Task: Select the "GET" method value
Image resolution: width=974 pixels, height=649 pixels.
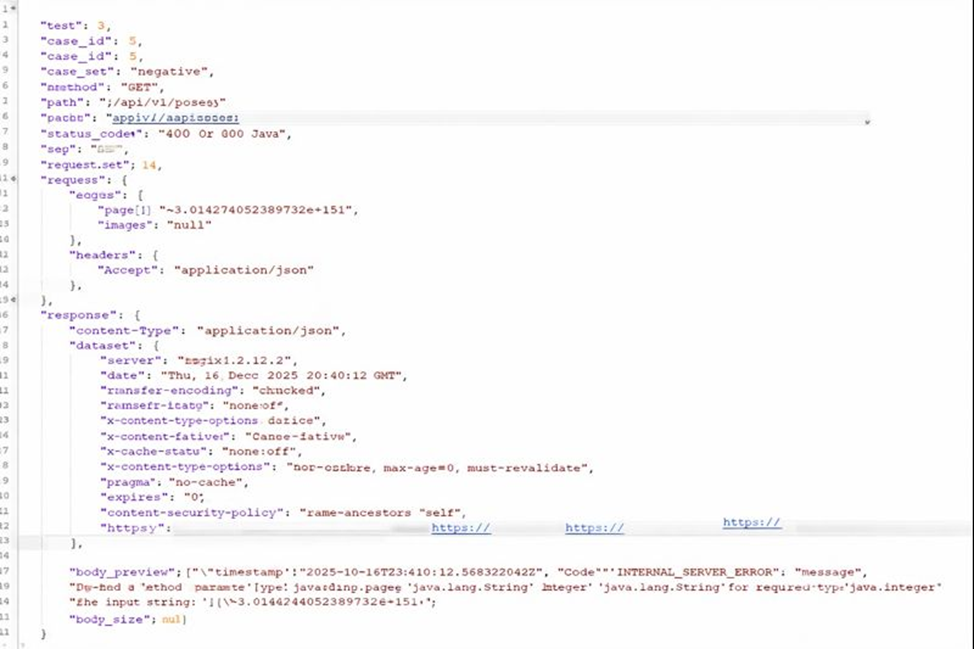Action: [x=138, y=87]
